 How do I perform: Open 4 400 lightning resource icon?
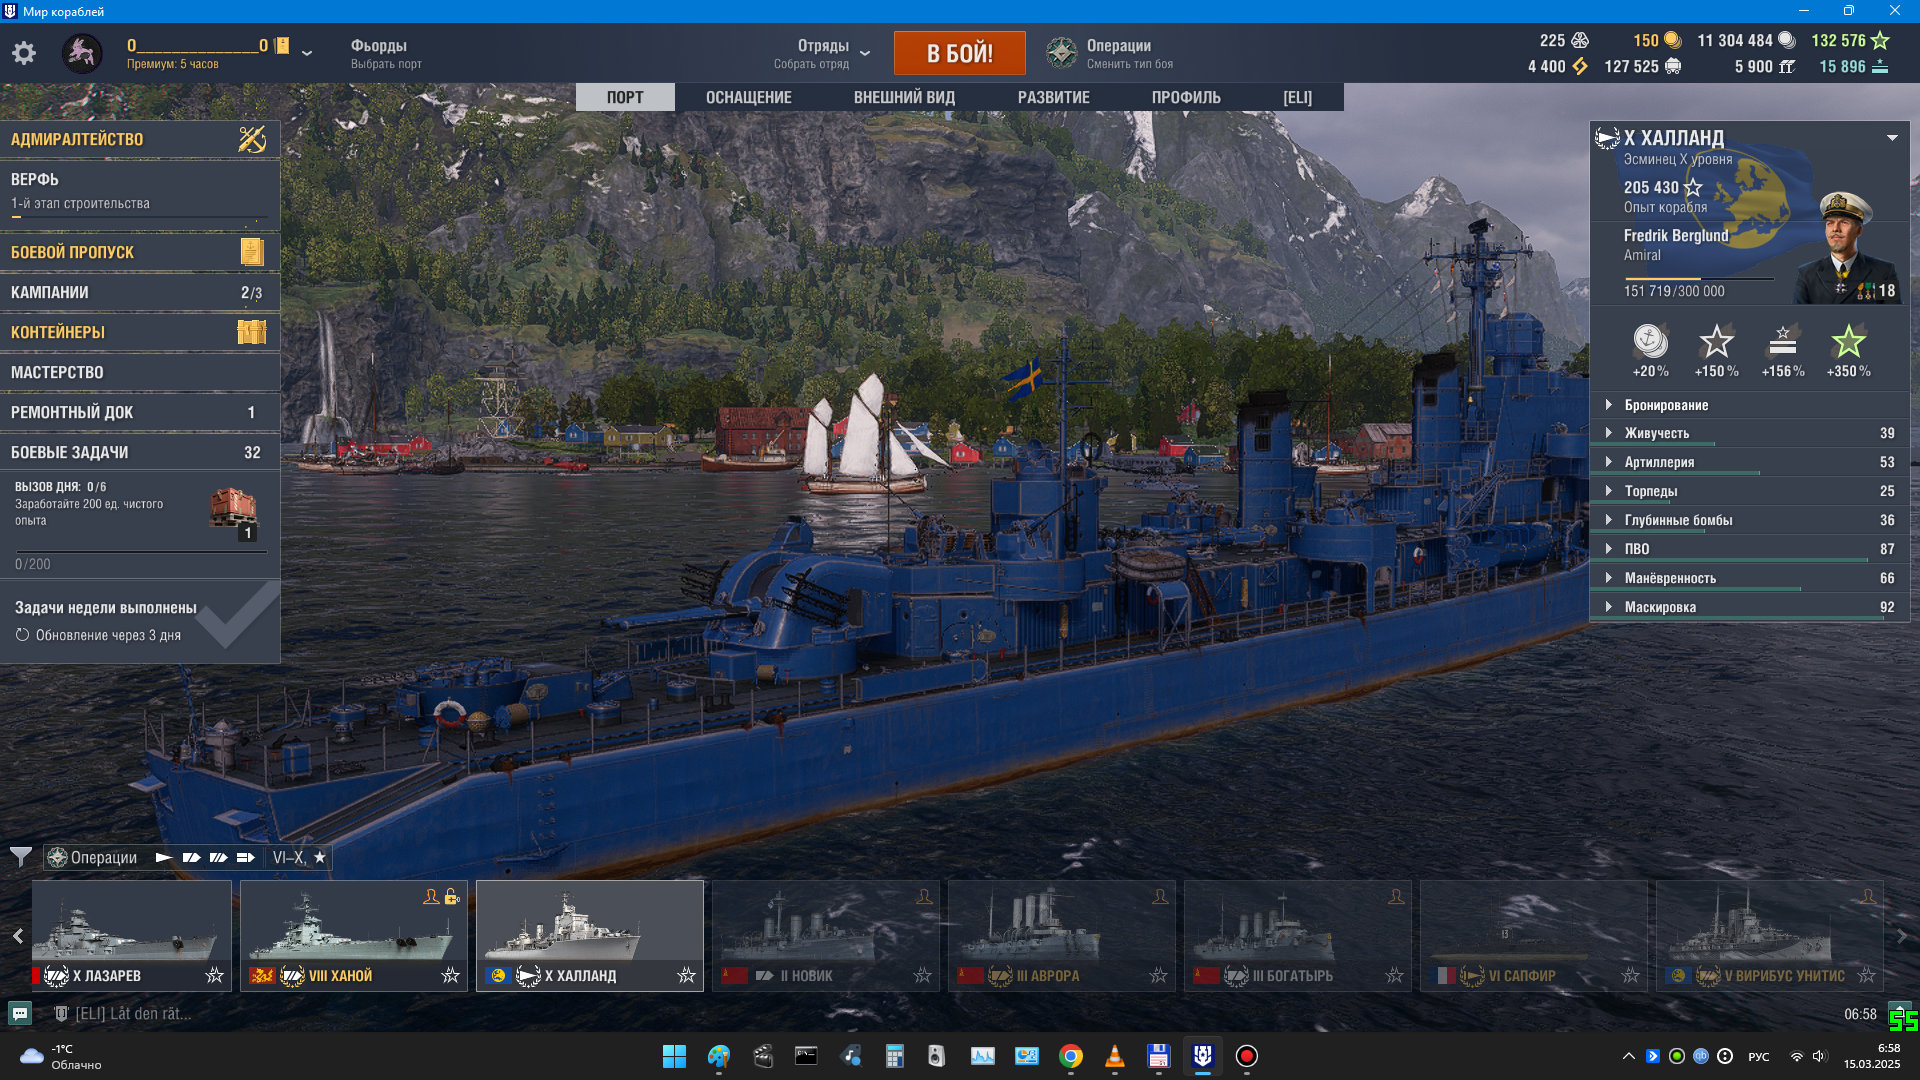[x=1580, y=66]
